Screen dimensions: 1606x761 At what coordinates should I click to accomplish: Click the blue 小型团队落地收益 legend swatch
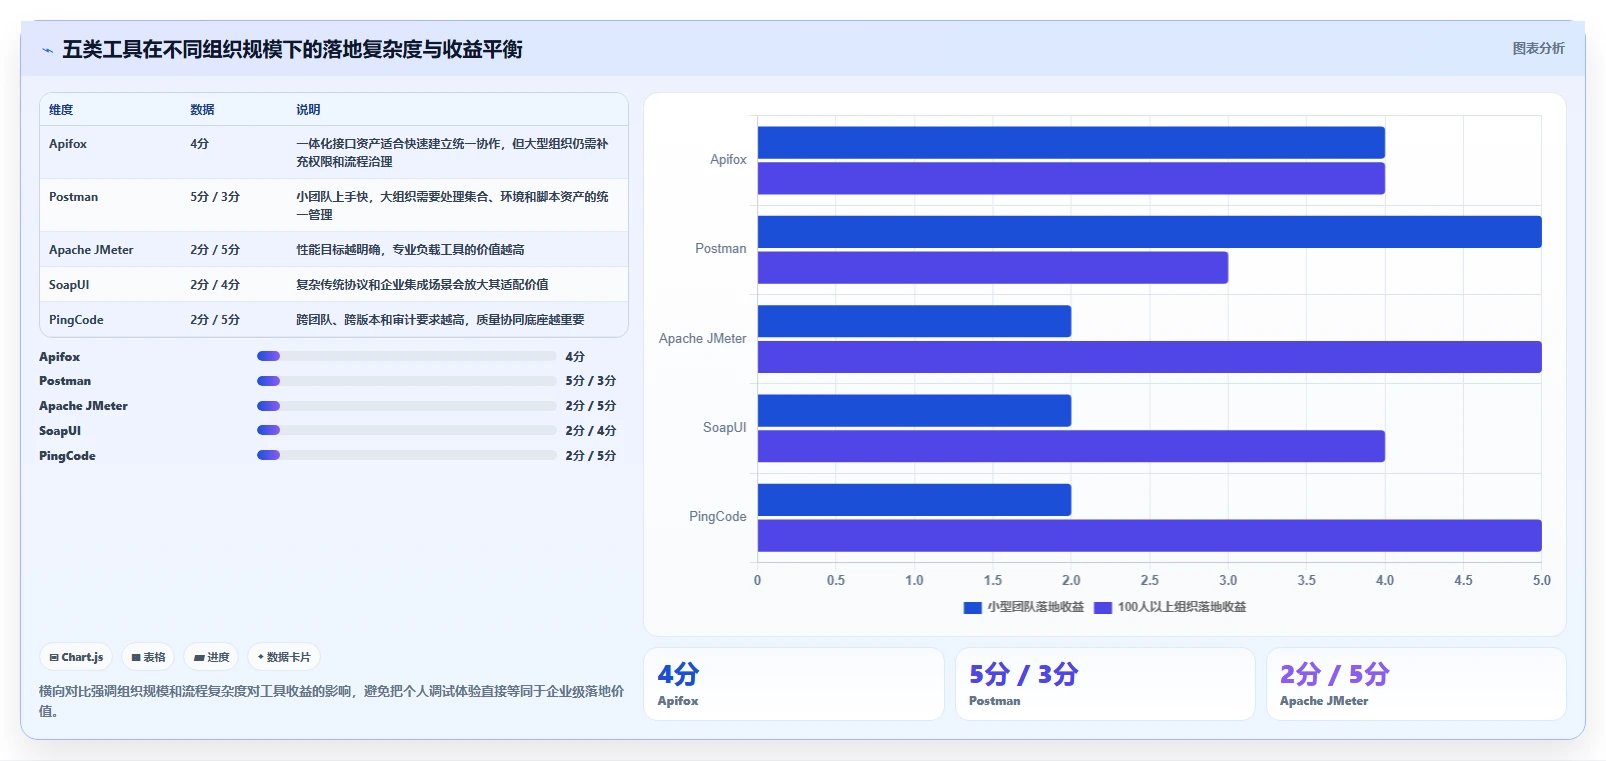click(972, 607)
